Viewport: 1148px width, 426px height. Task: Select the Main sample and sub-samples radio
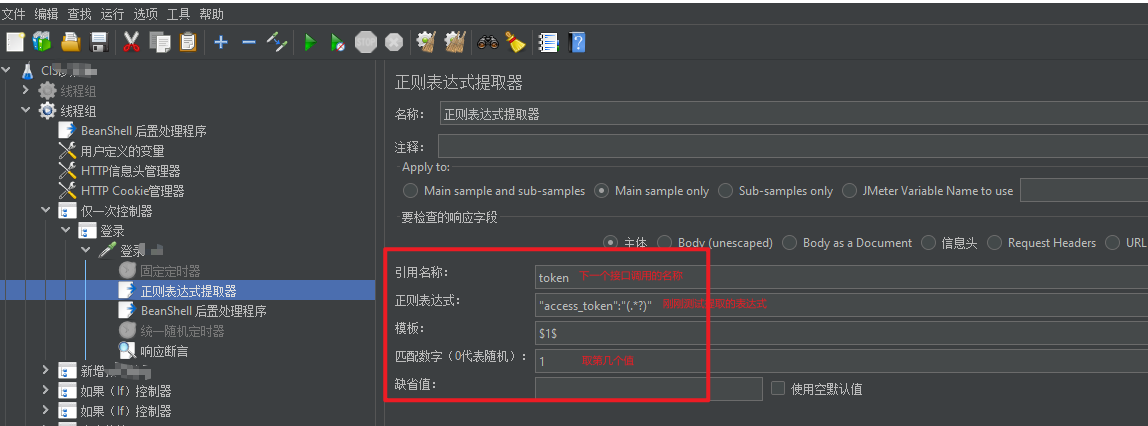(x=410, y=190)
